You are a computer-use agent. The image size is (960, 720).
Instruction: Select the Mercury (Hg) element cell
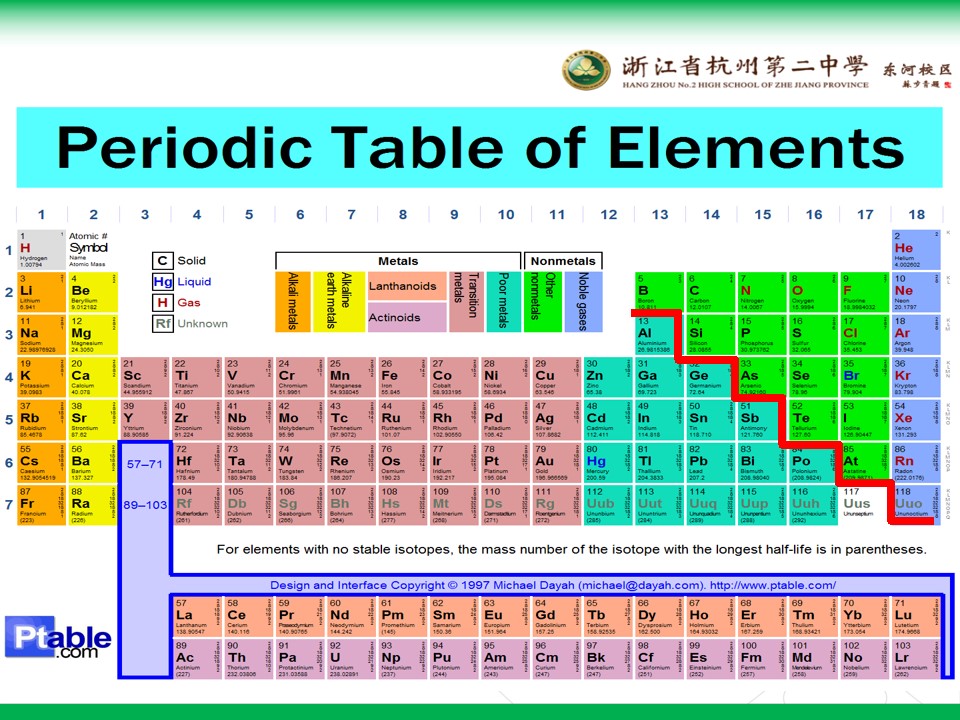click(x=608, y=463)
